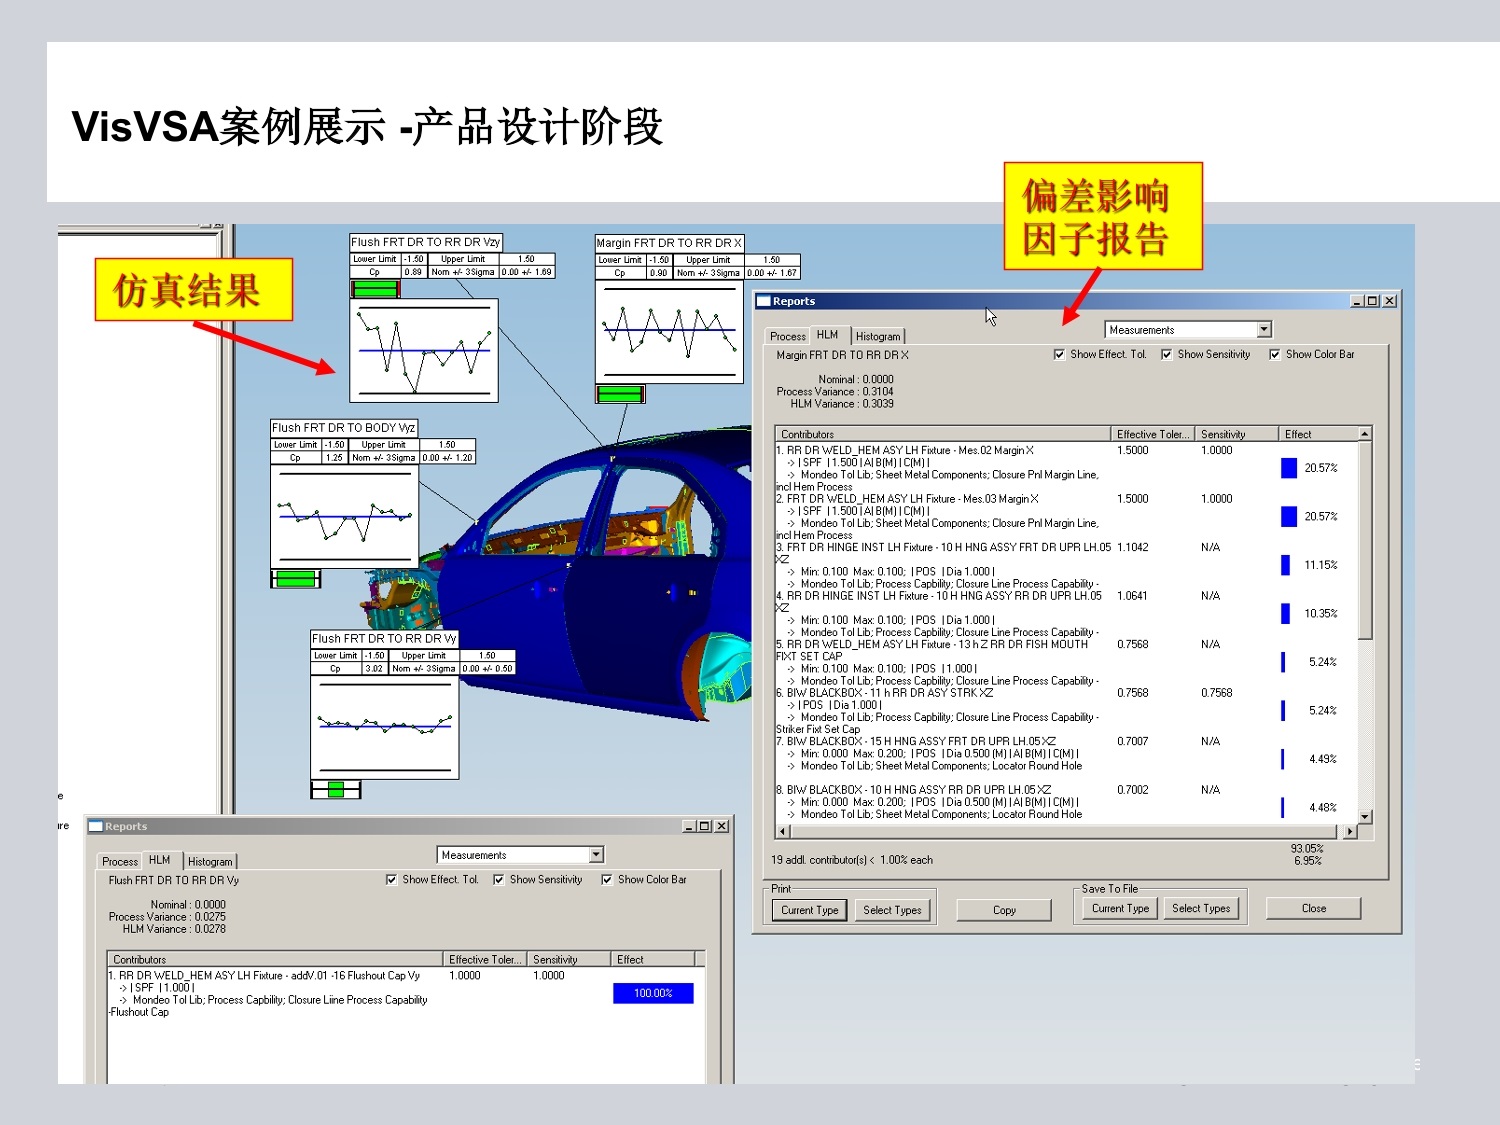Close lower Reports window with X icon
Viewport: 1500px width, 1125px height.
pos(721,826)
